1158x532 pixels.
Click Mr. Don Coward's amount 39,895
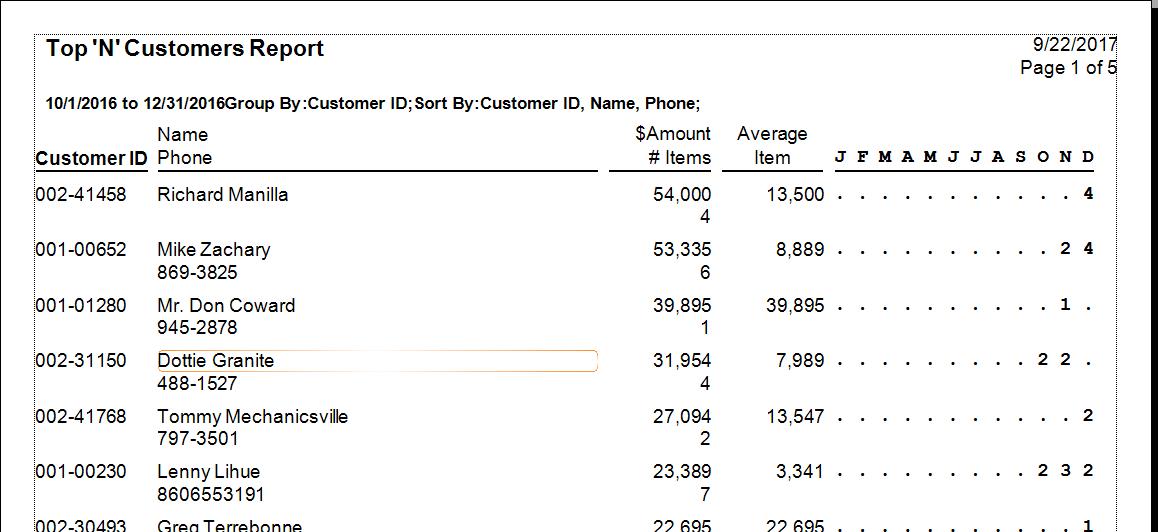tap(682, 306)
